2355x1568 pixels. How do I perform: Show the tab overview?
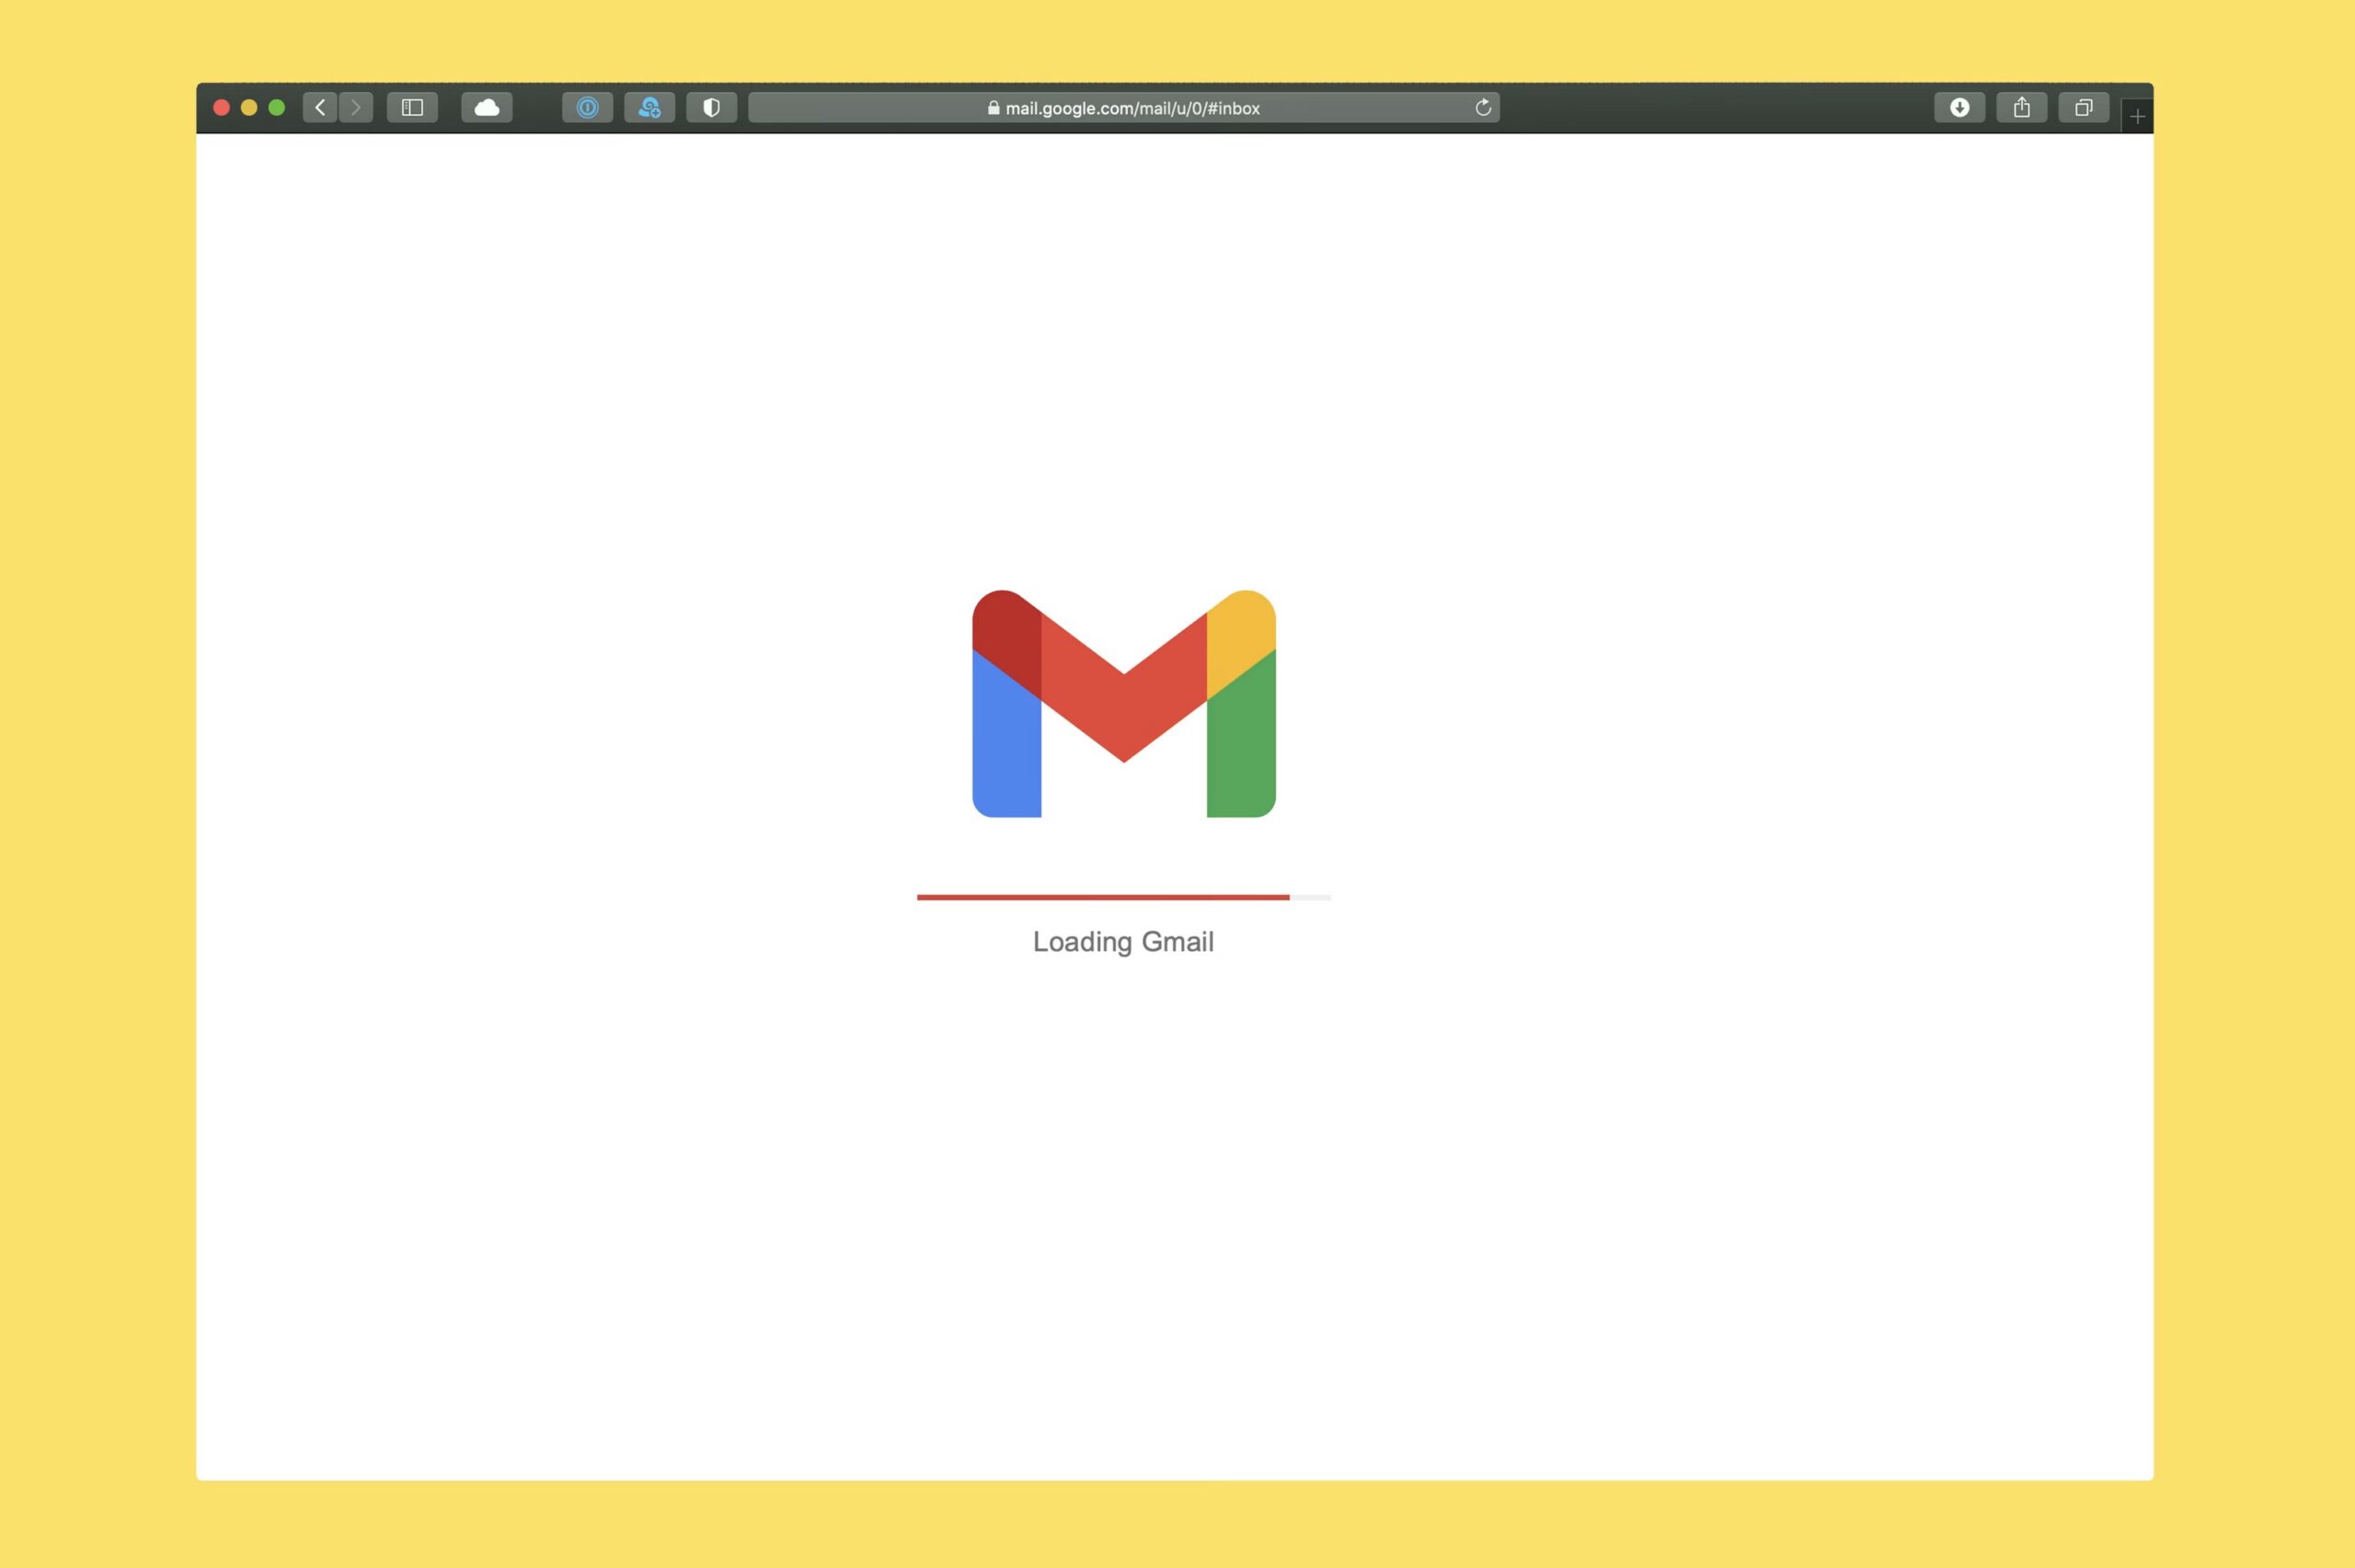pyautogui.click(x=2083, y=107)
